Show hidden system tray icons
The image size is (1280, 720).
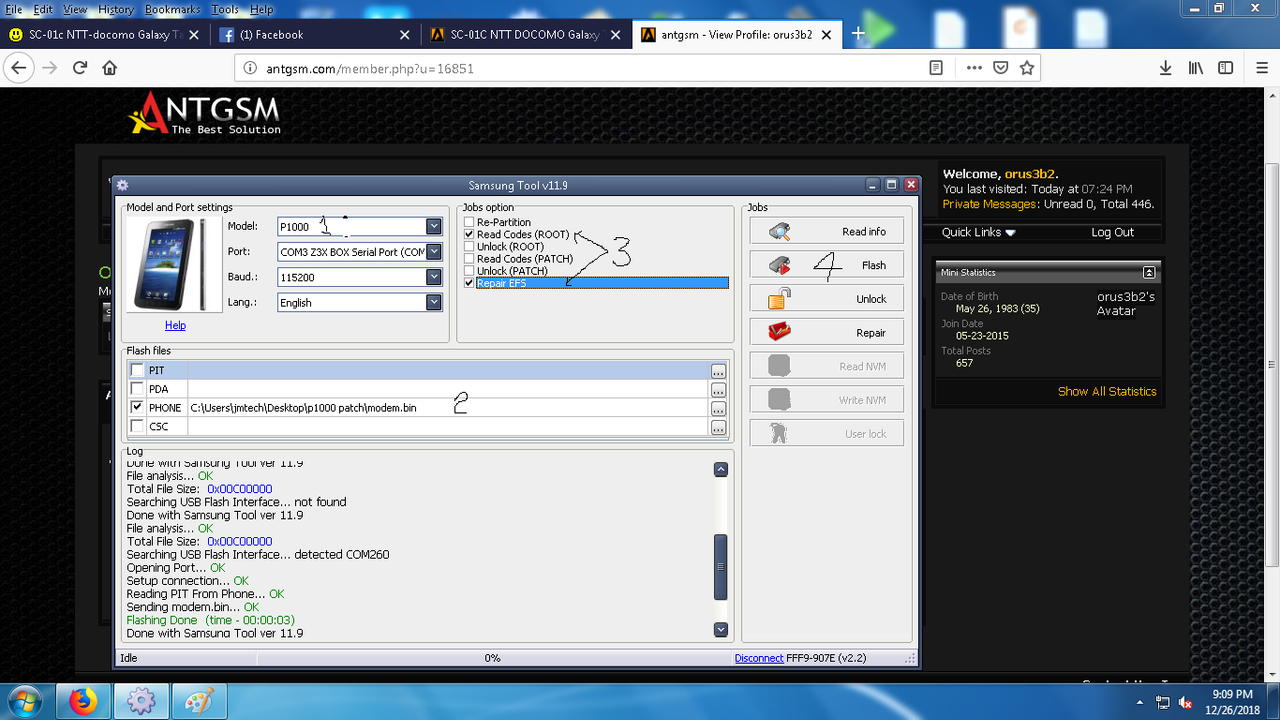(x=1139, y=702)
